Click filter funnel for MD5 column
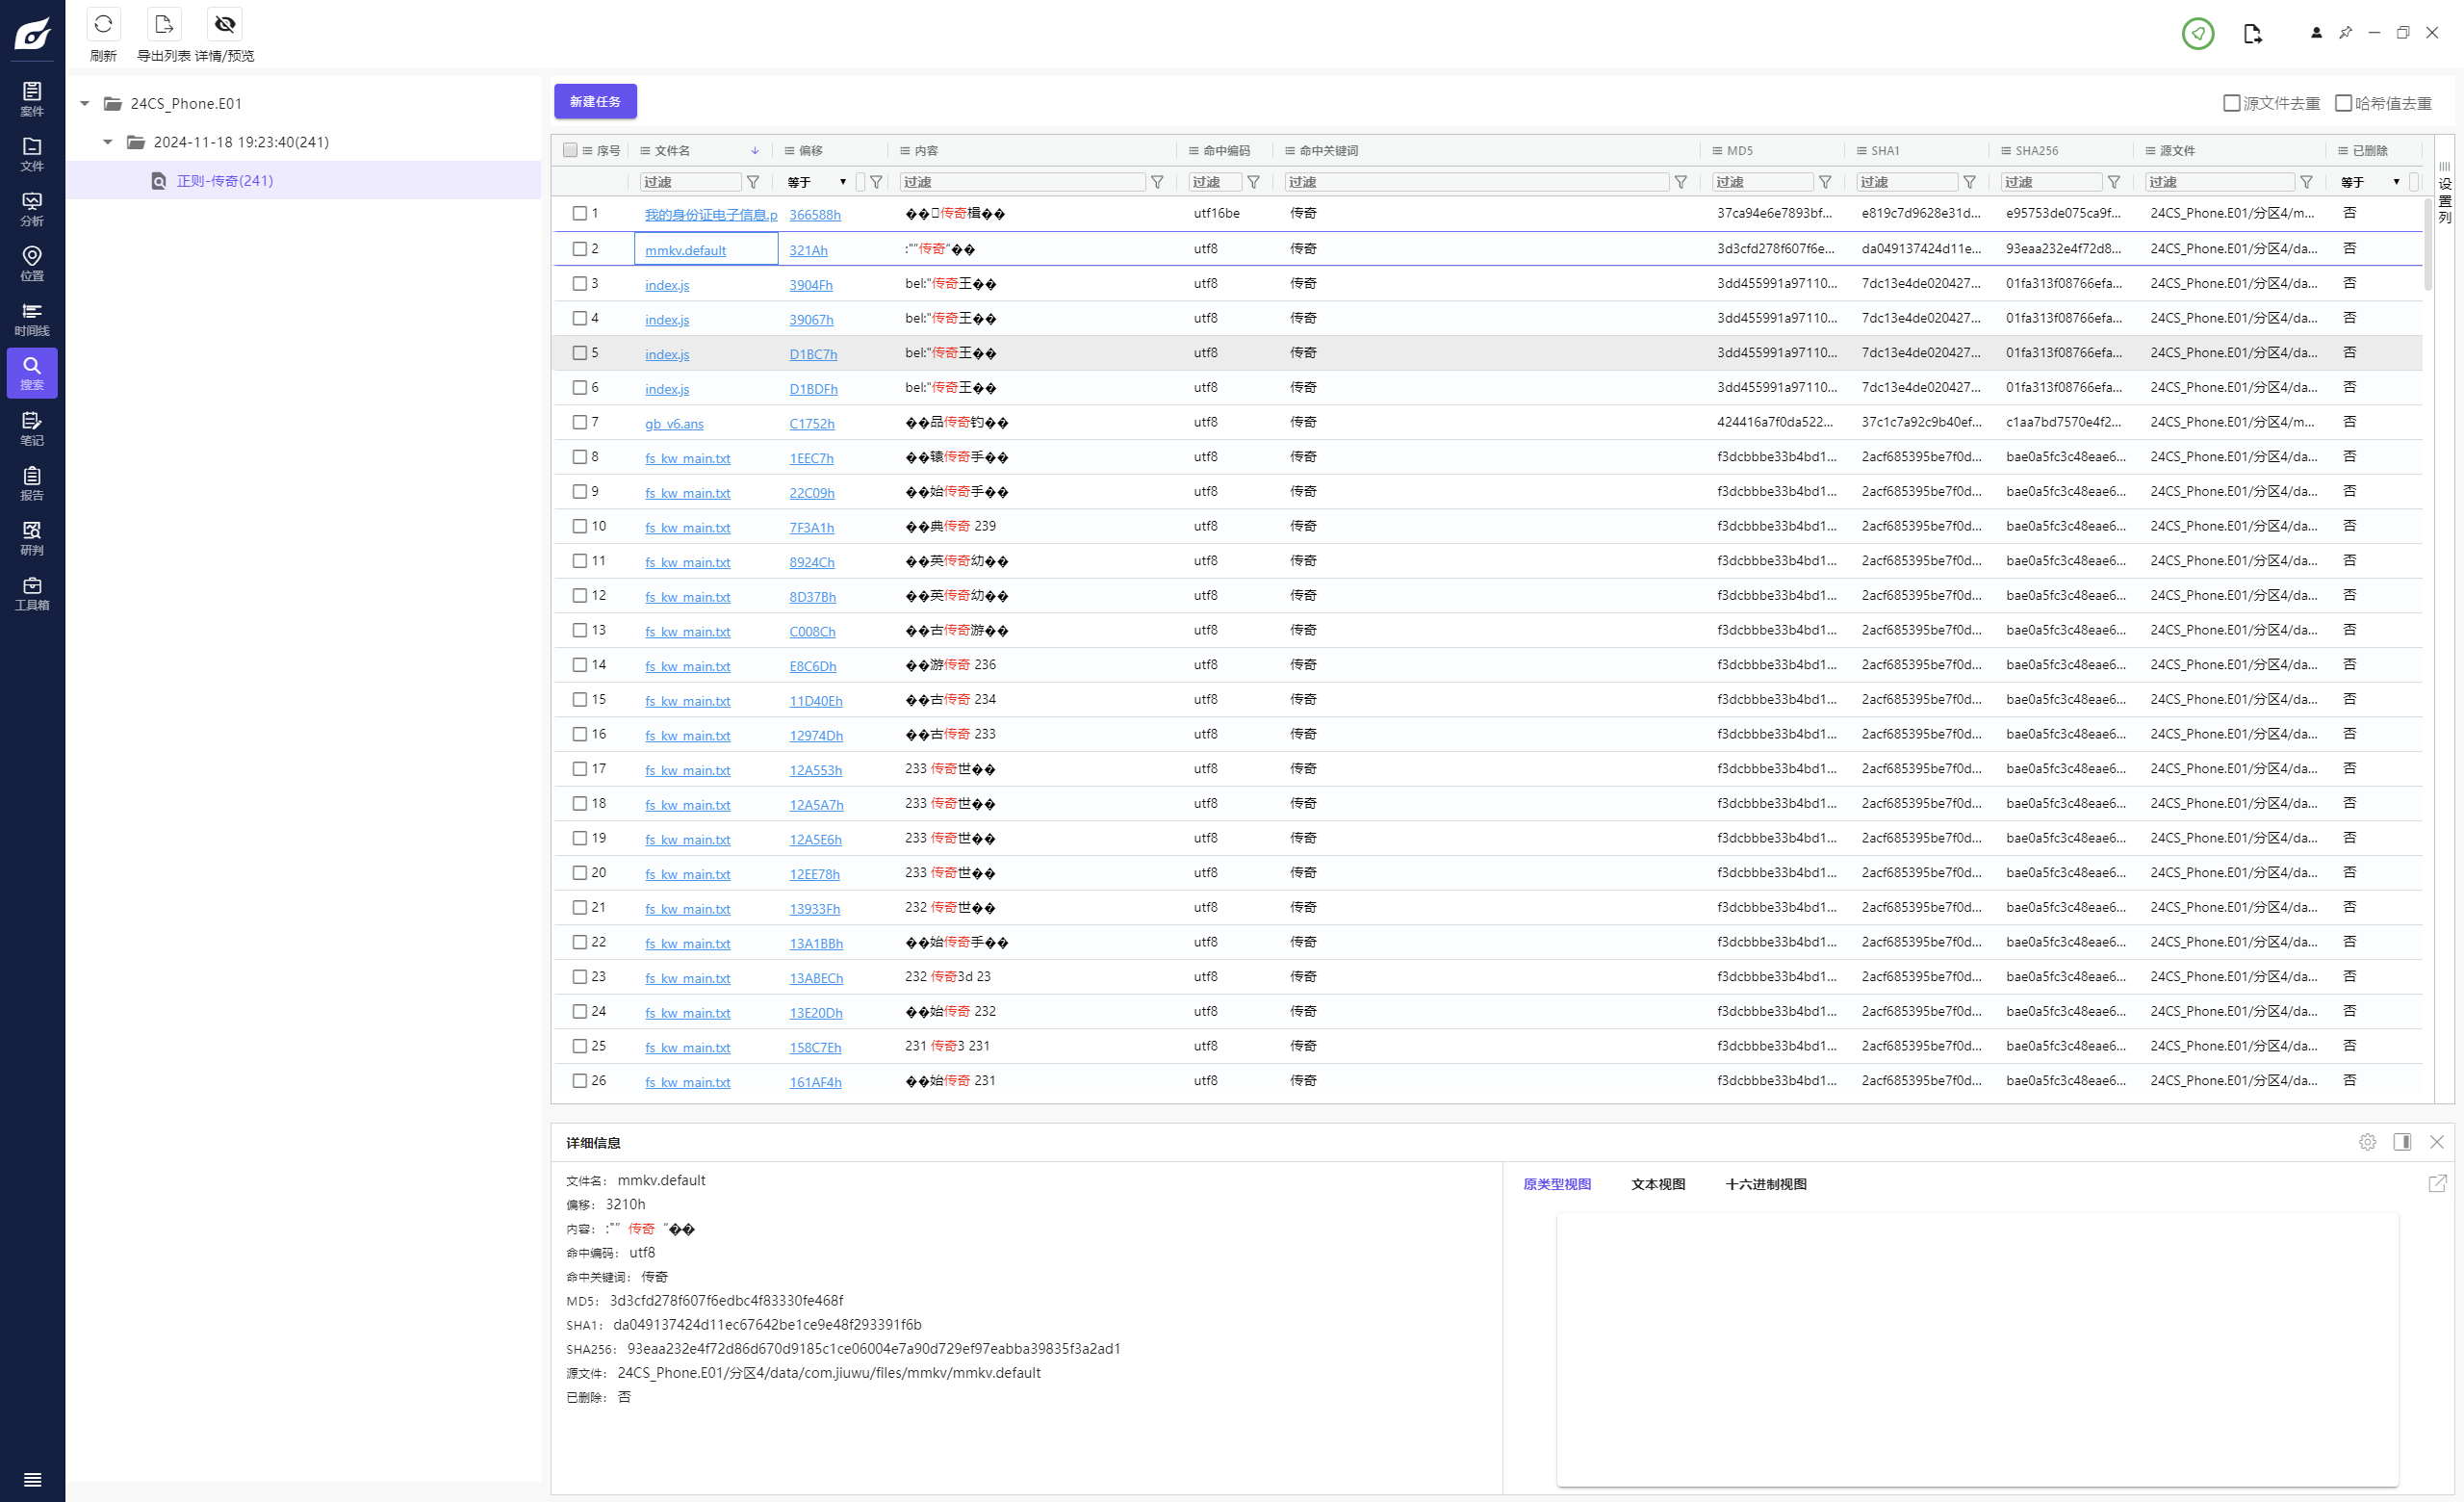The image size is (2464, 1502). (x=1825, y=182)
